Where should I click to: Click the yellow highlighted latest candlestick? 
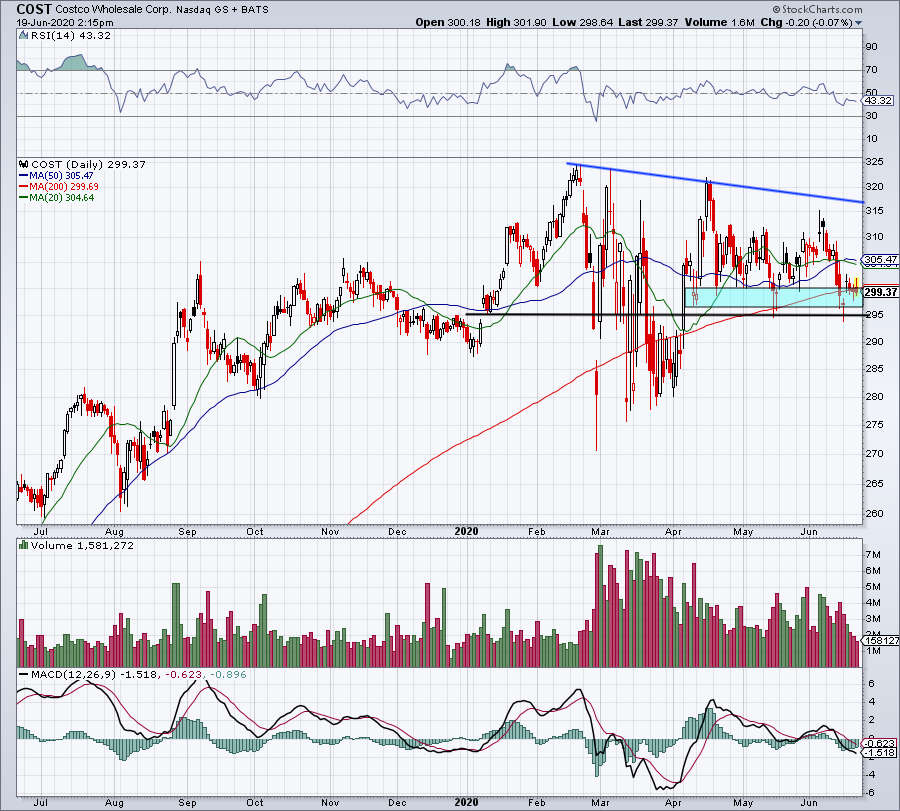(856, 287)
